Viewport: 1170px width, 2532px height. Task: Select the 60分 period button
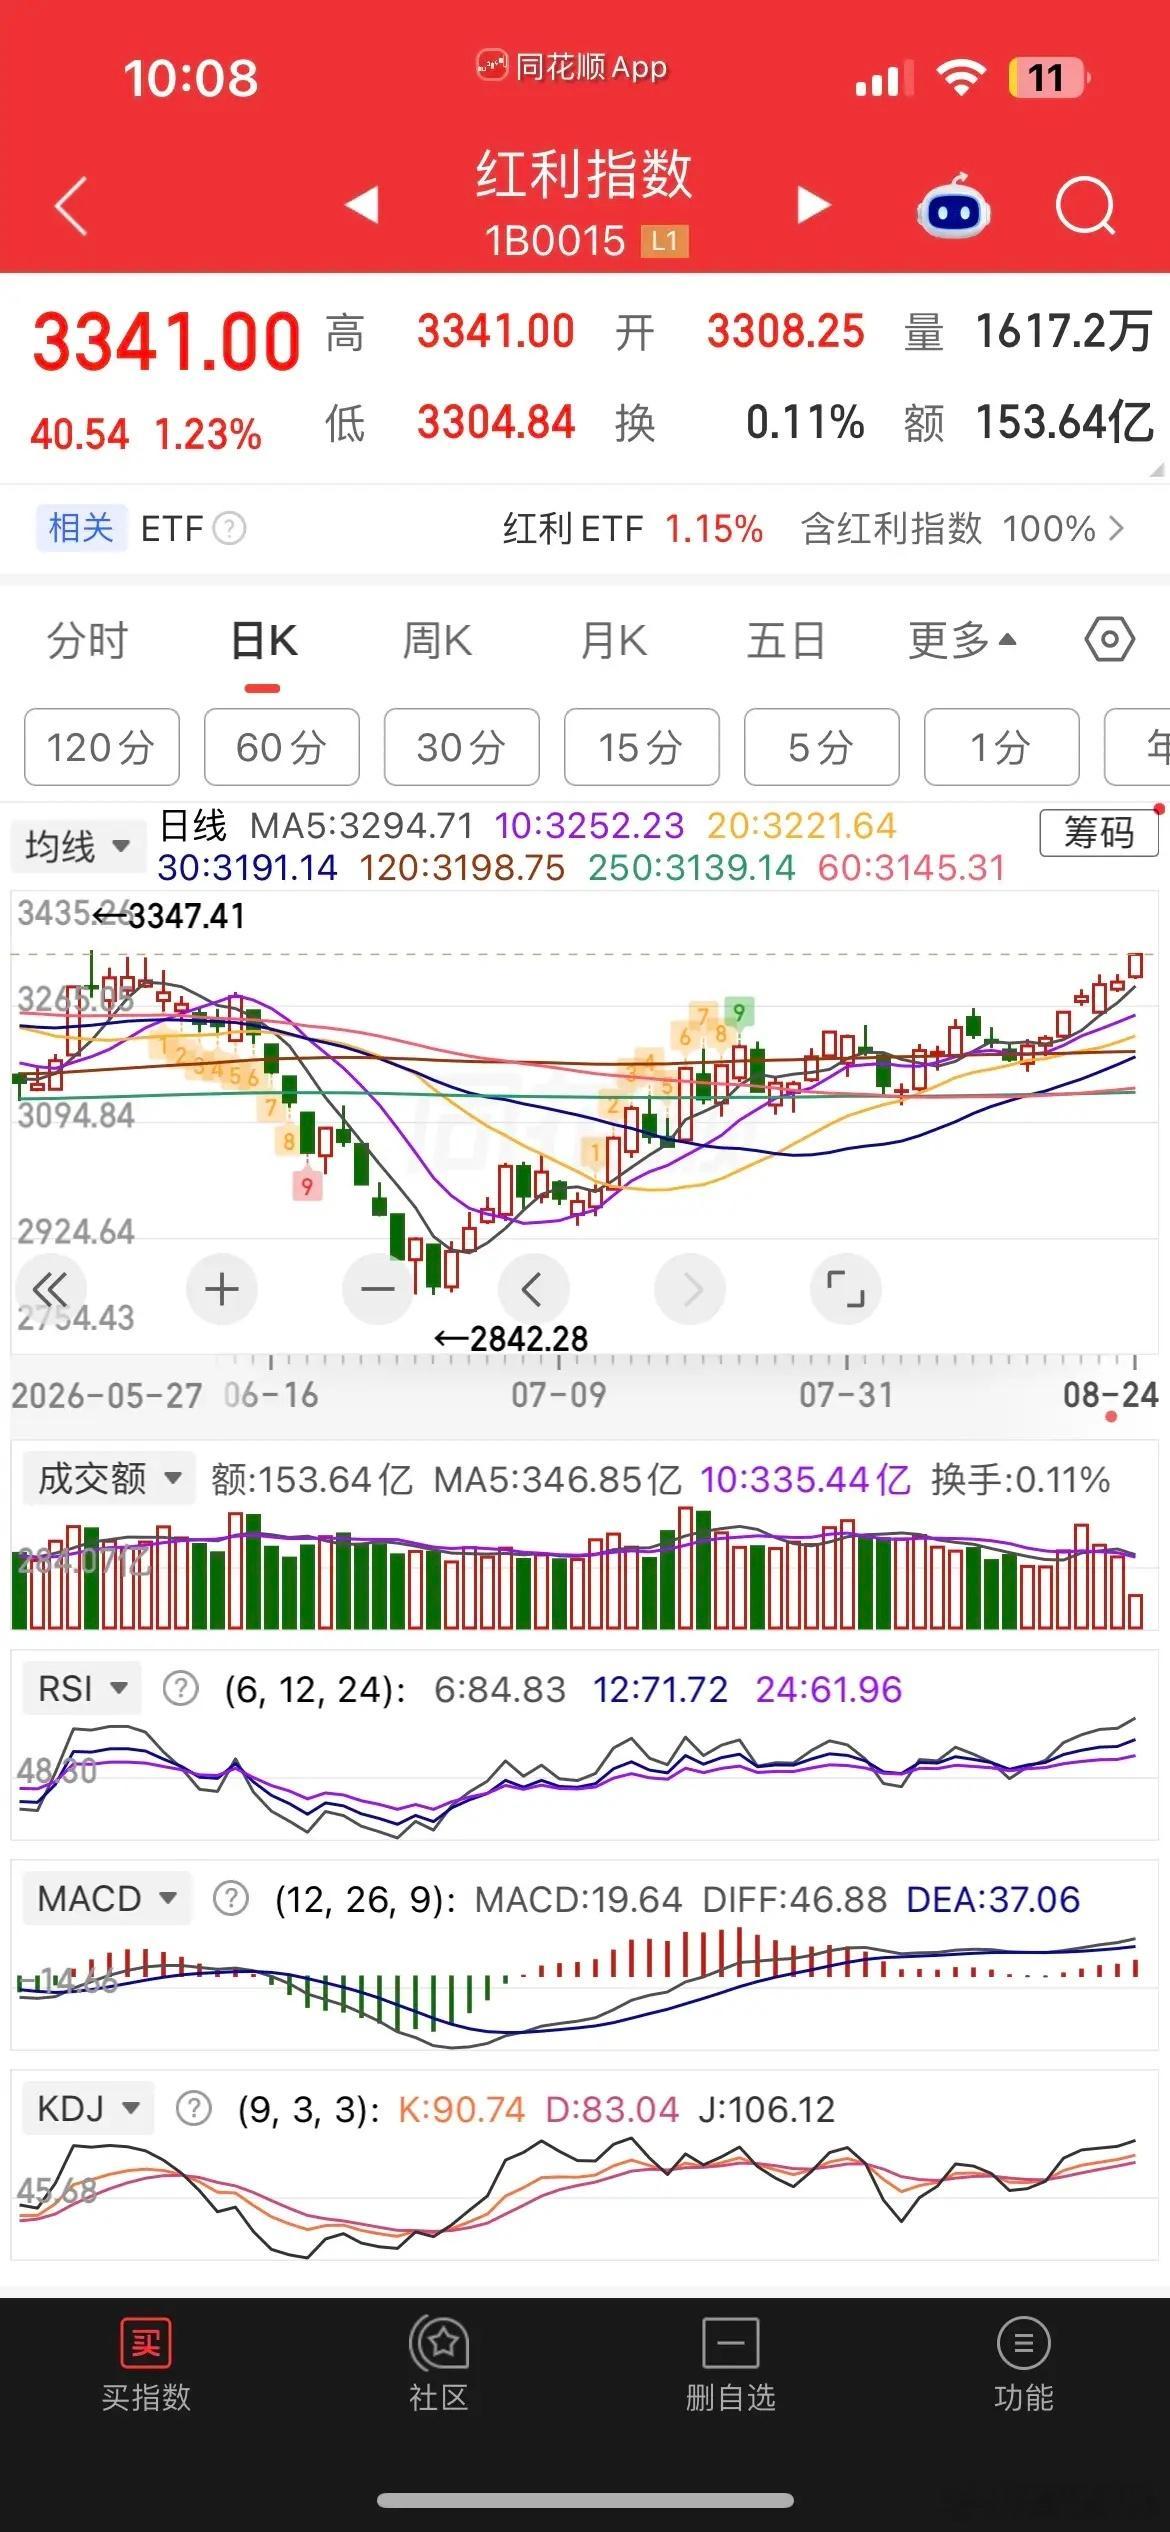(282, 747)
